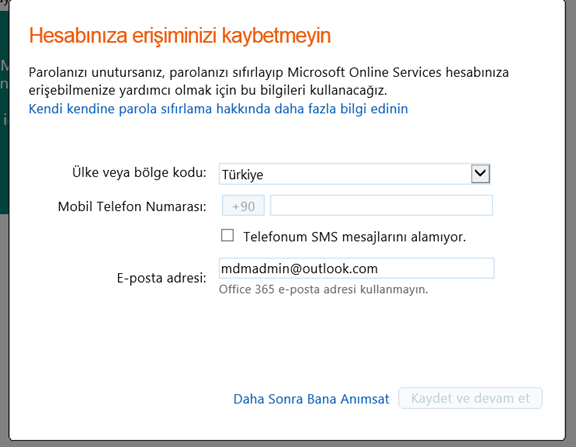Click the 'Kaydet ve devam et' button
The width and height of the screenshot is (576, 447).
pos(470,398)
